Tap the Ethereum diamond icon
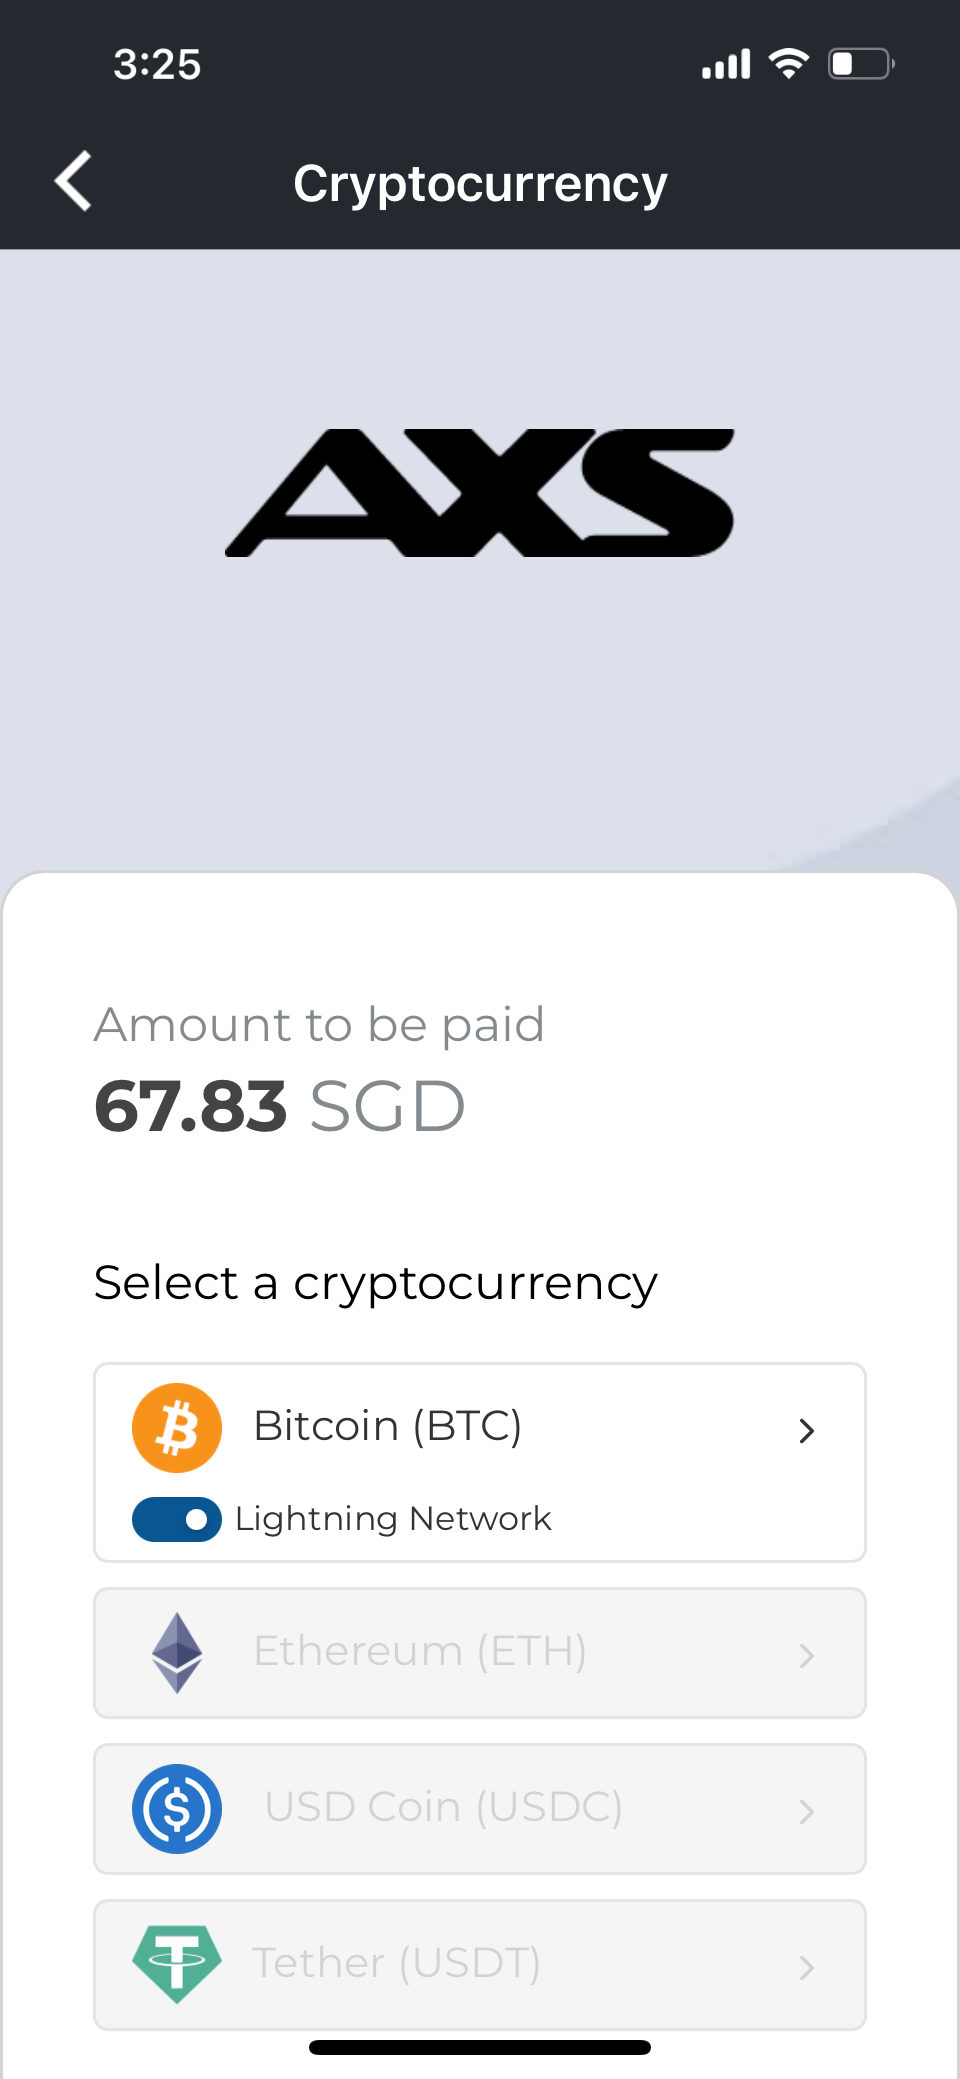Image resolution: width=960 pixels, height=2079 pixels. click(x=177, y=1652)
